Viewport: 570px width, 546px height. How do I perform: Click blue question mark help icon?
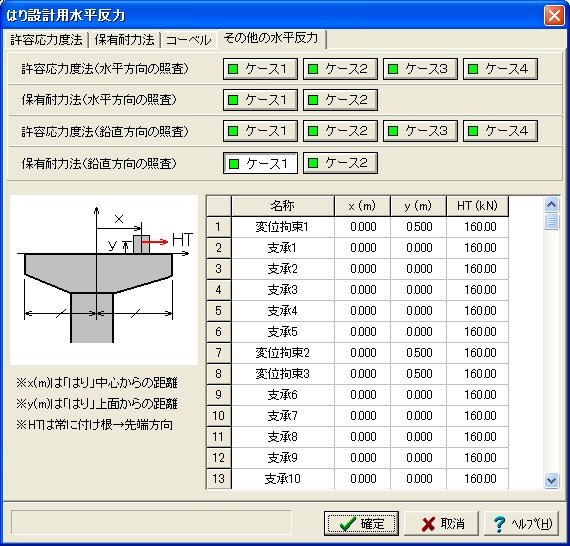(499, 524)
